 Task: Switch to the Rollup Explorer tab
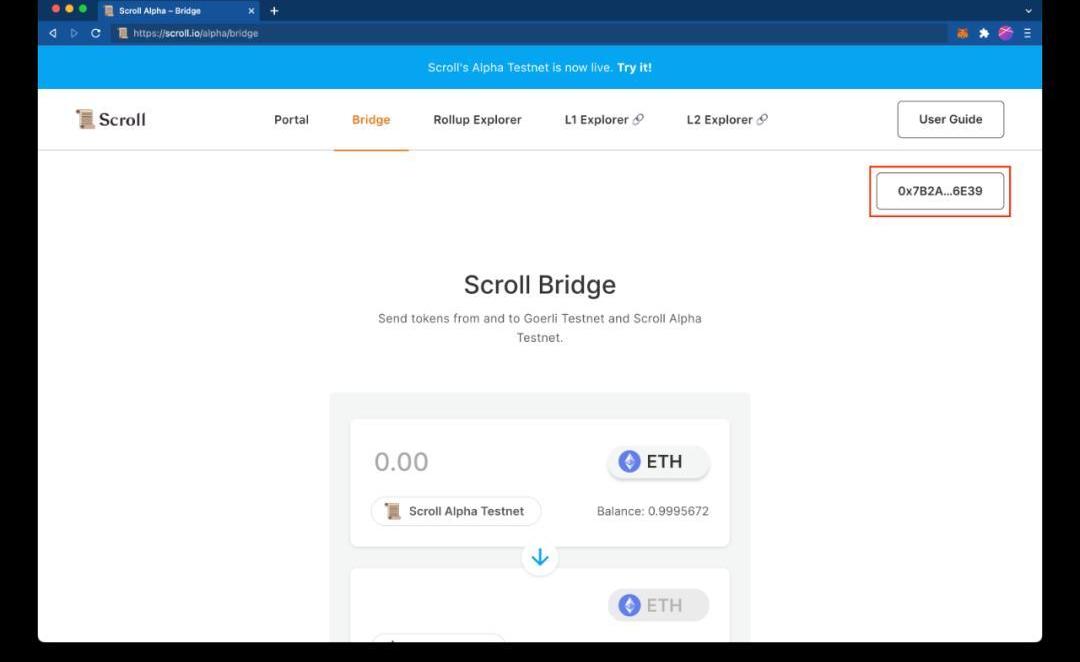pyautogui.click(x=477, y=120)
